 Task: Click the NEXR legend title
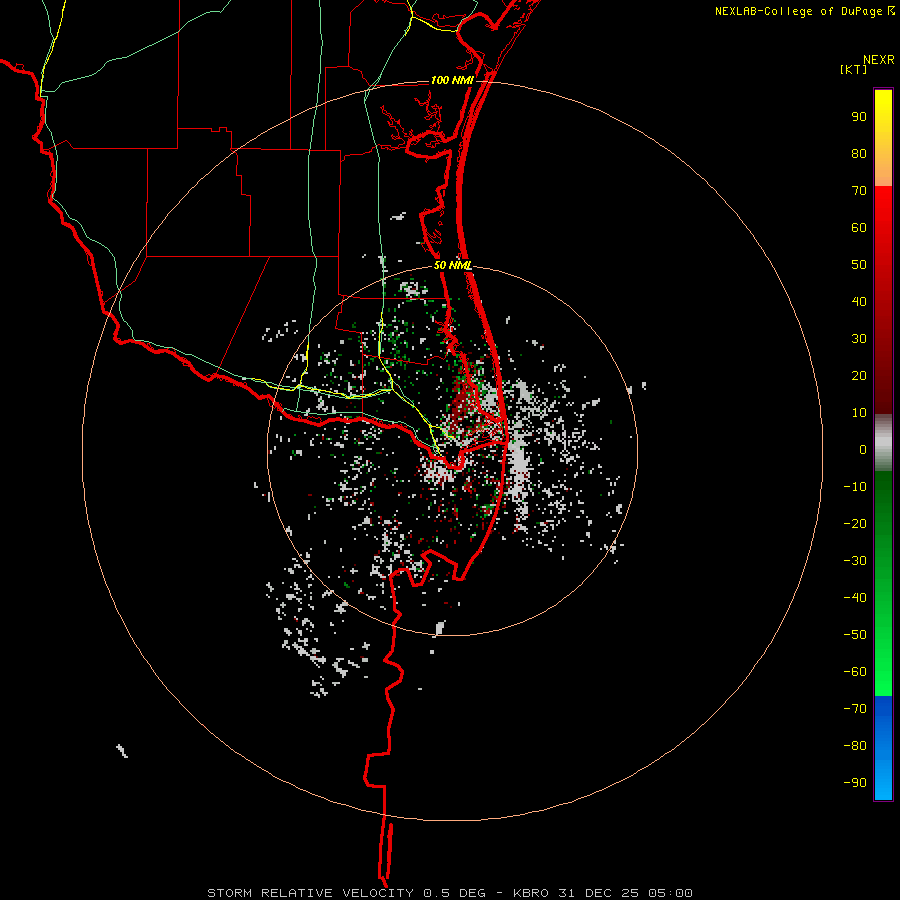click(x=878, y=60)
